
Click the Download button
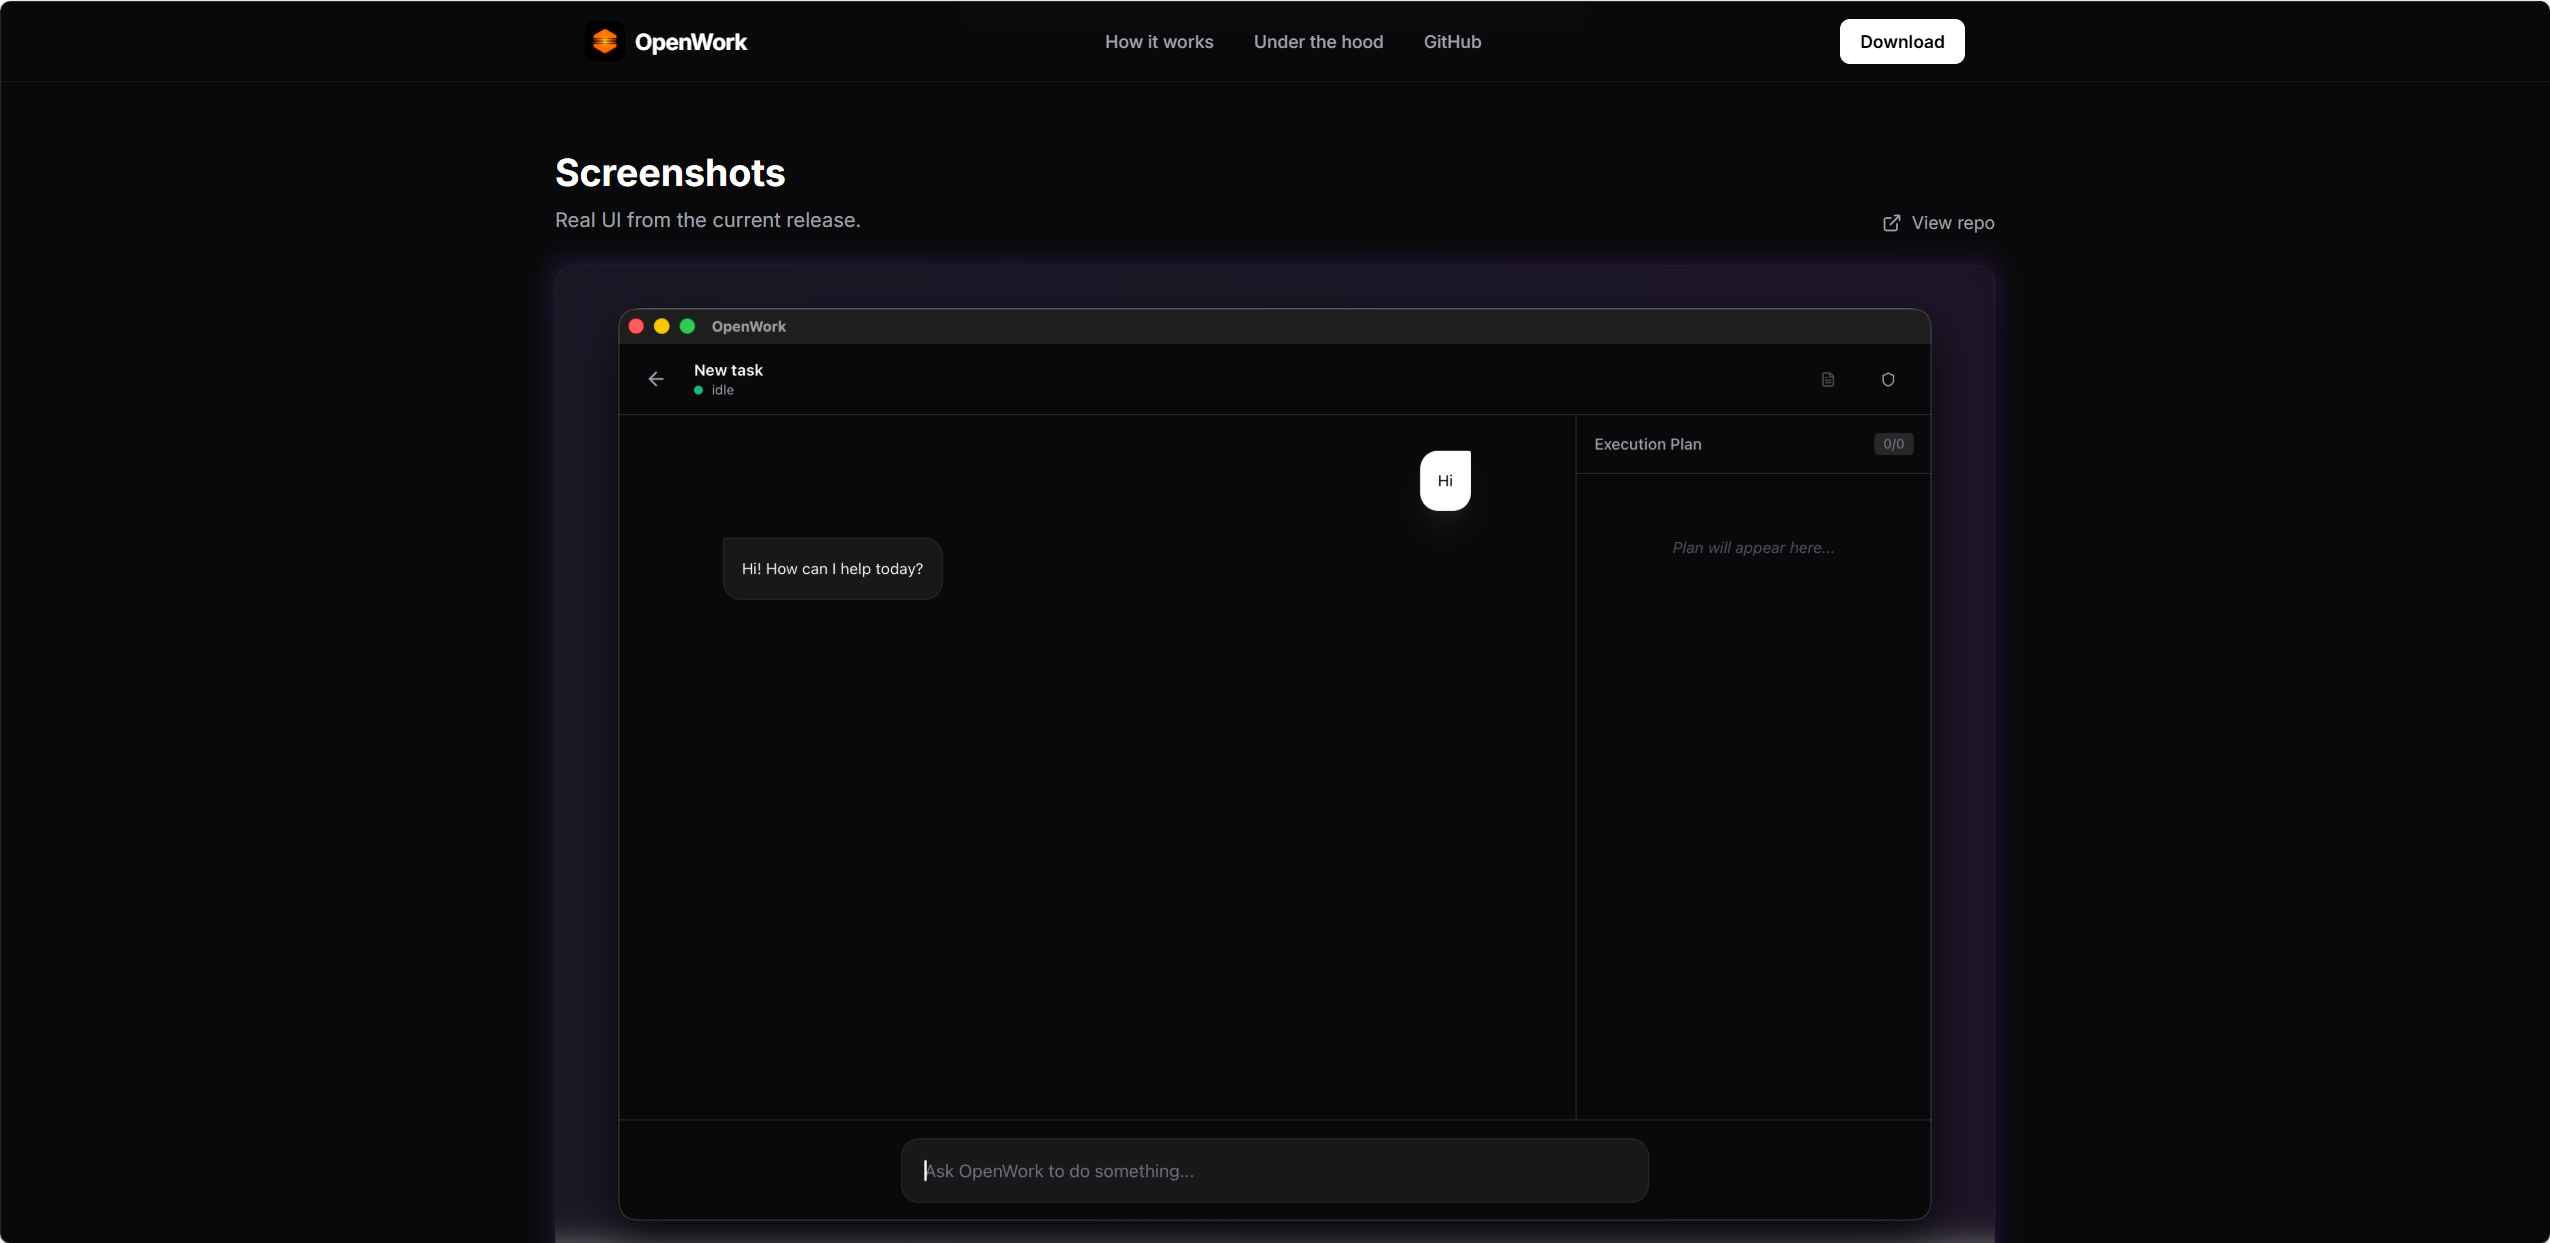[1902, 42]
